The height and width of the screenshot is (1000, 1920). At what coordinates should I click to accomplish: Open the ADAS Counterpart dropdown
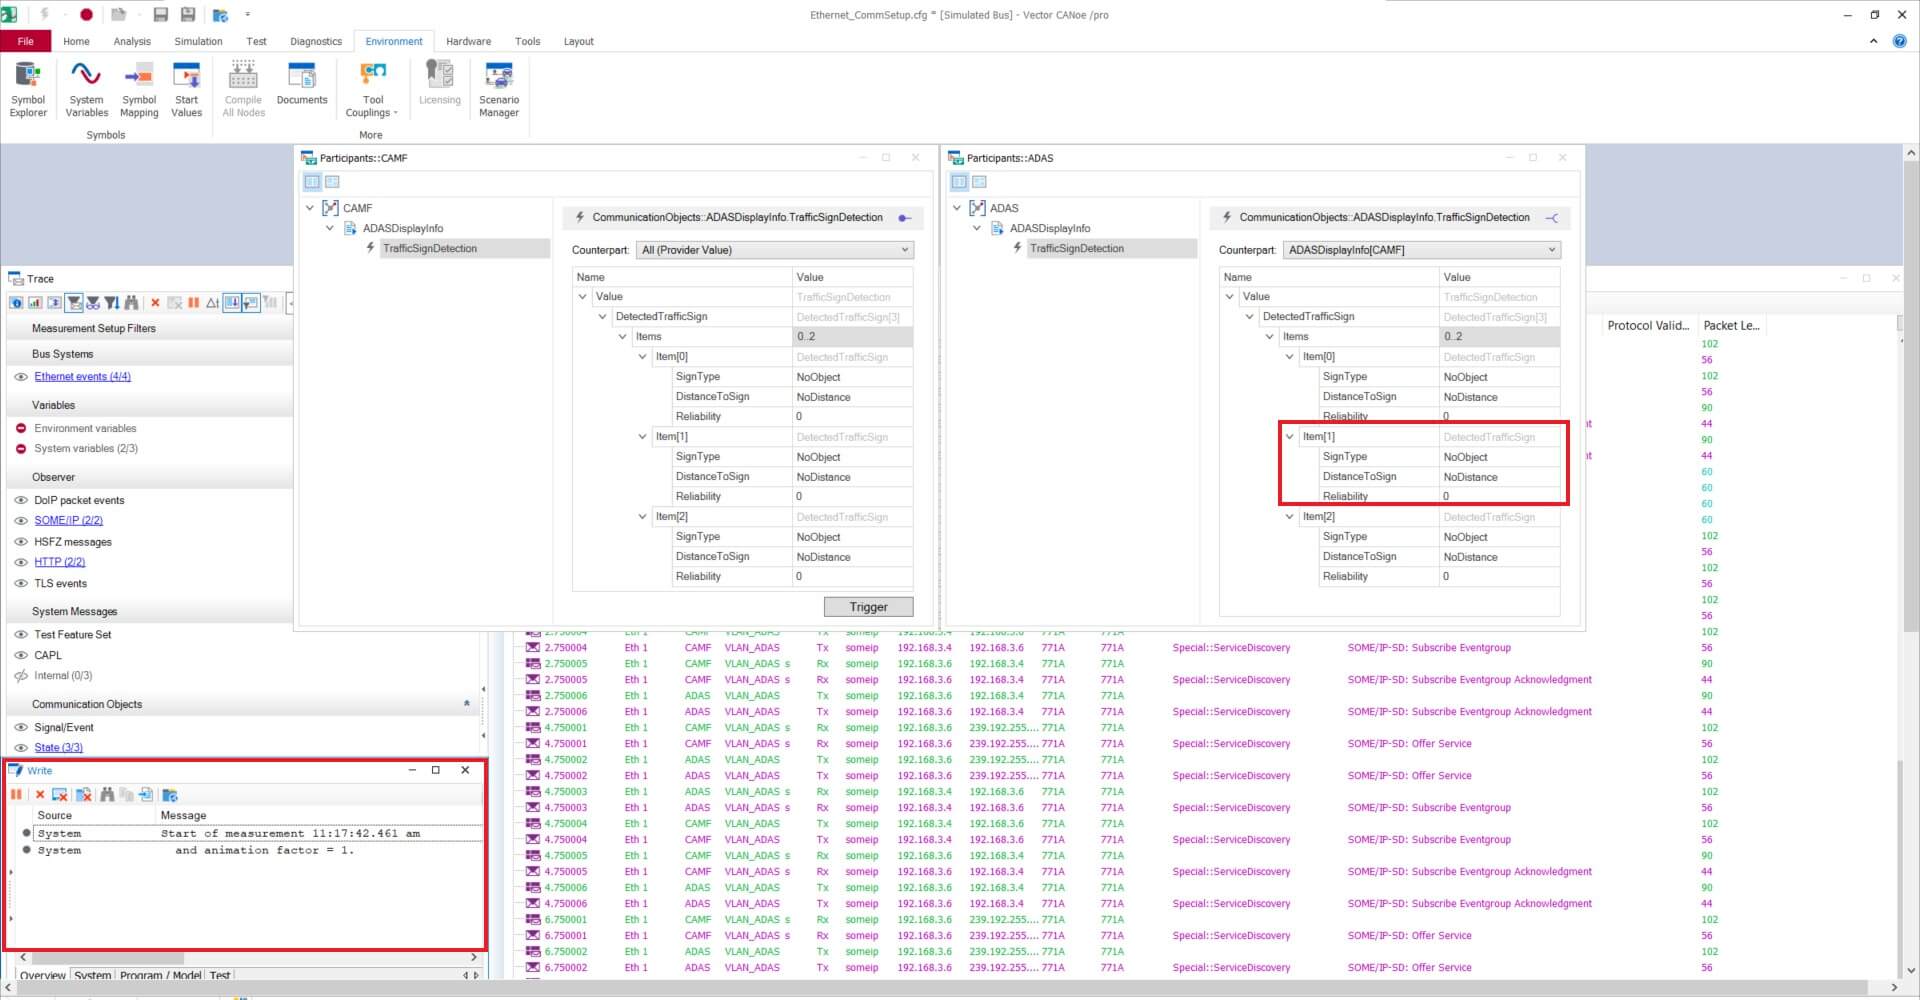point(1422,250)
